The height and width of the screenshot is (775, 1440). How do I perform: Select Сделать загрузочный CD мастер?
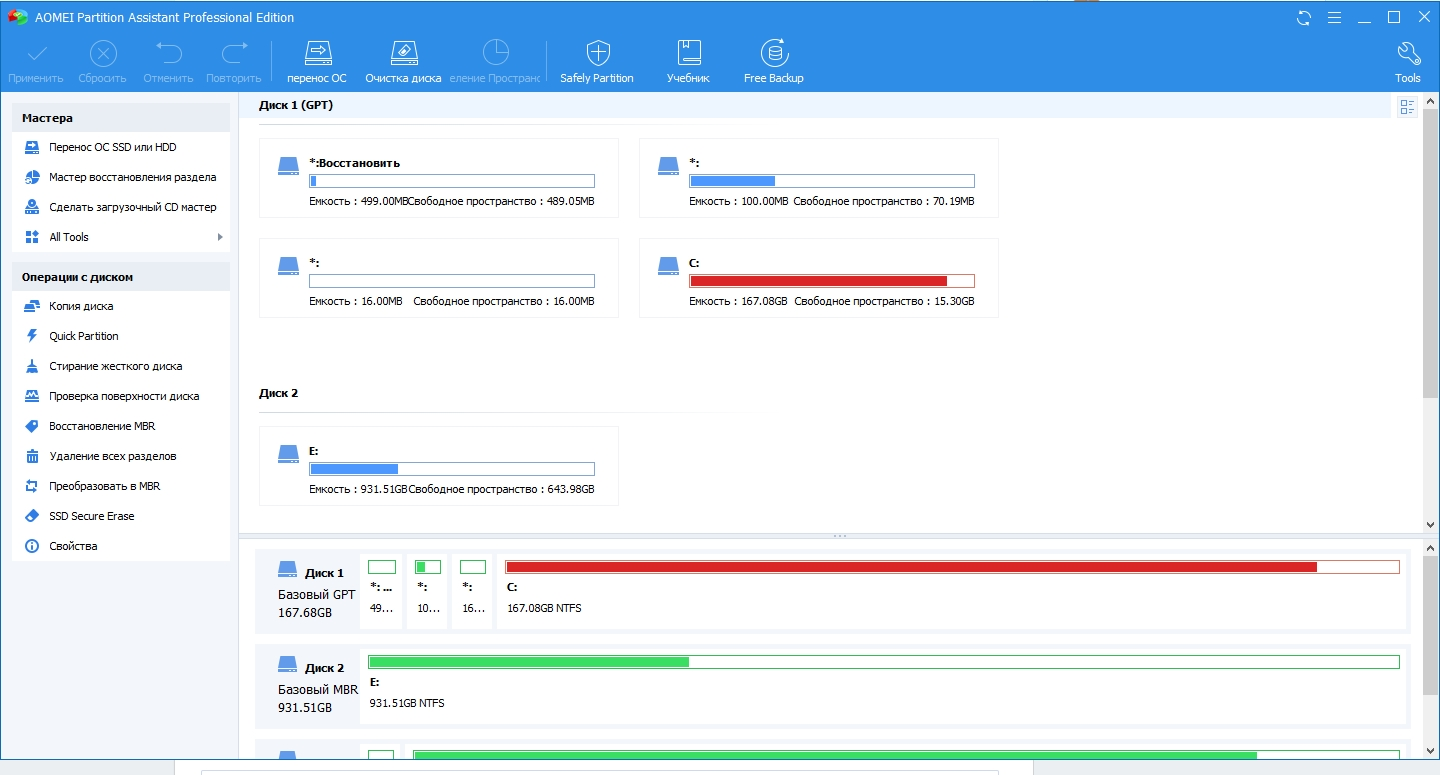120,207
